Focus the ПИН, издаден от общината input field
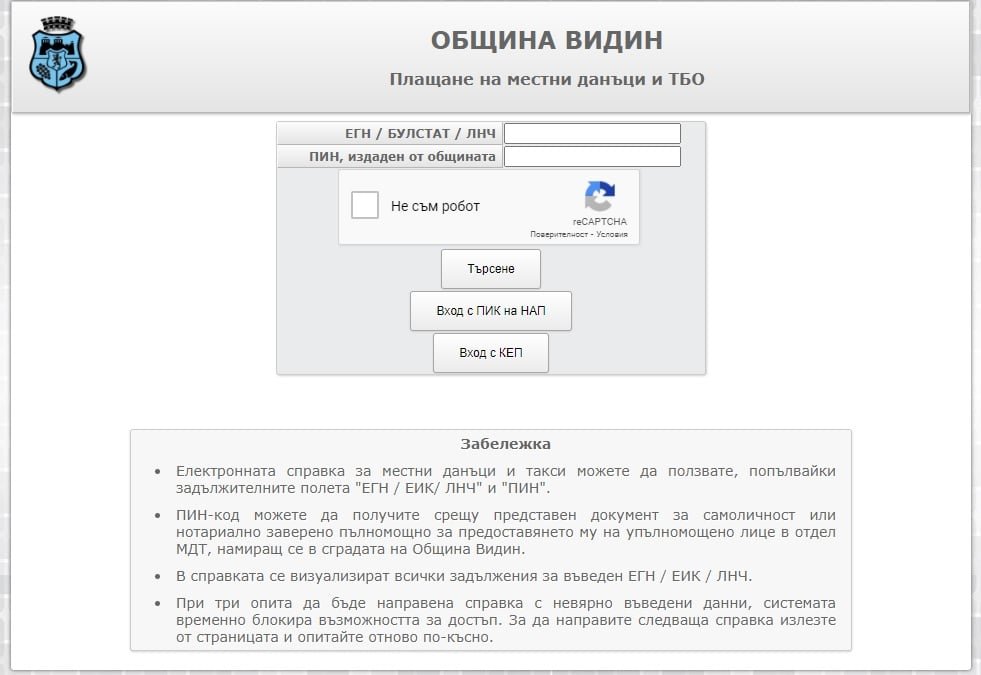This screenshot has width=981, height=675. pyautogui.click(x=591, y=157)
